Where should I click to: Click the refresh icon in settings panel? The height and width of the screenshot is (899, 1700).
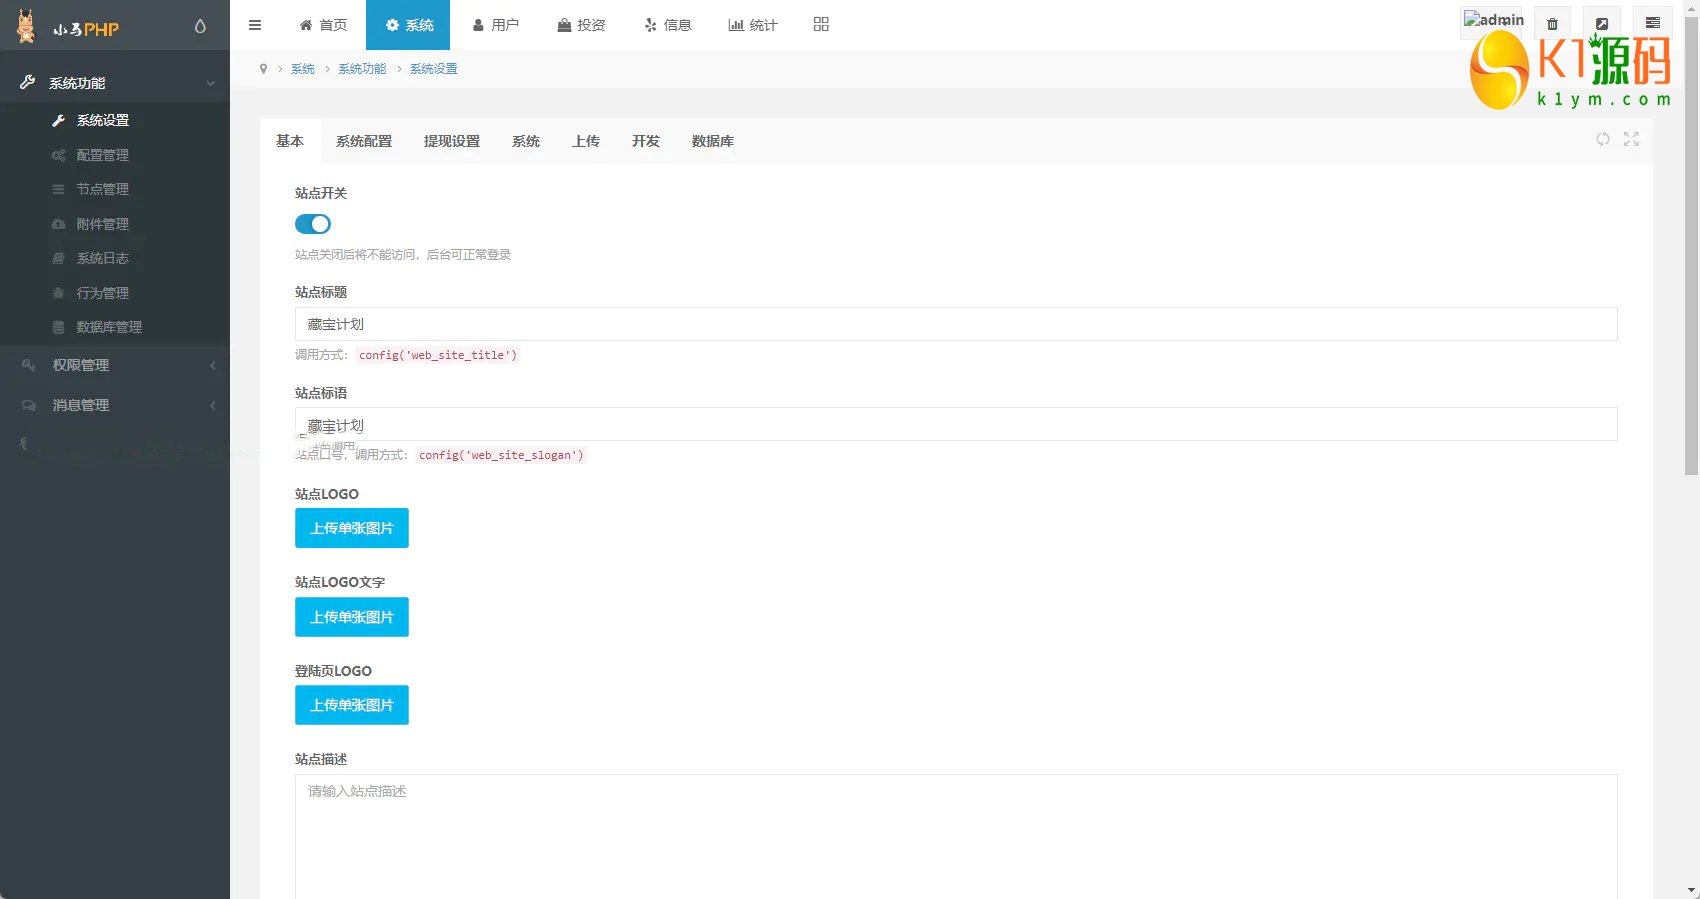click(1603, 139)
